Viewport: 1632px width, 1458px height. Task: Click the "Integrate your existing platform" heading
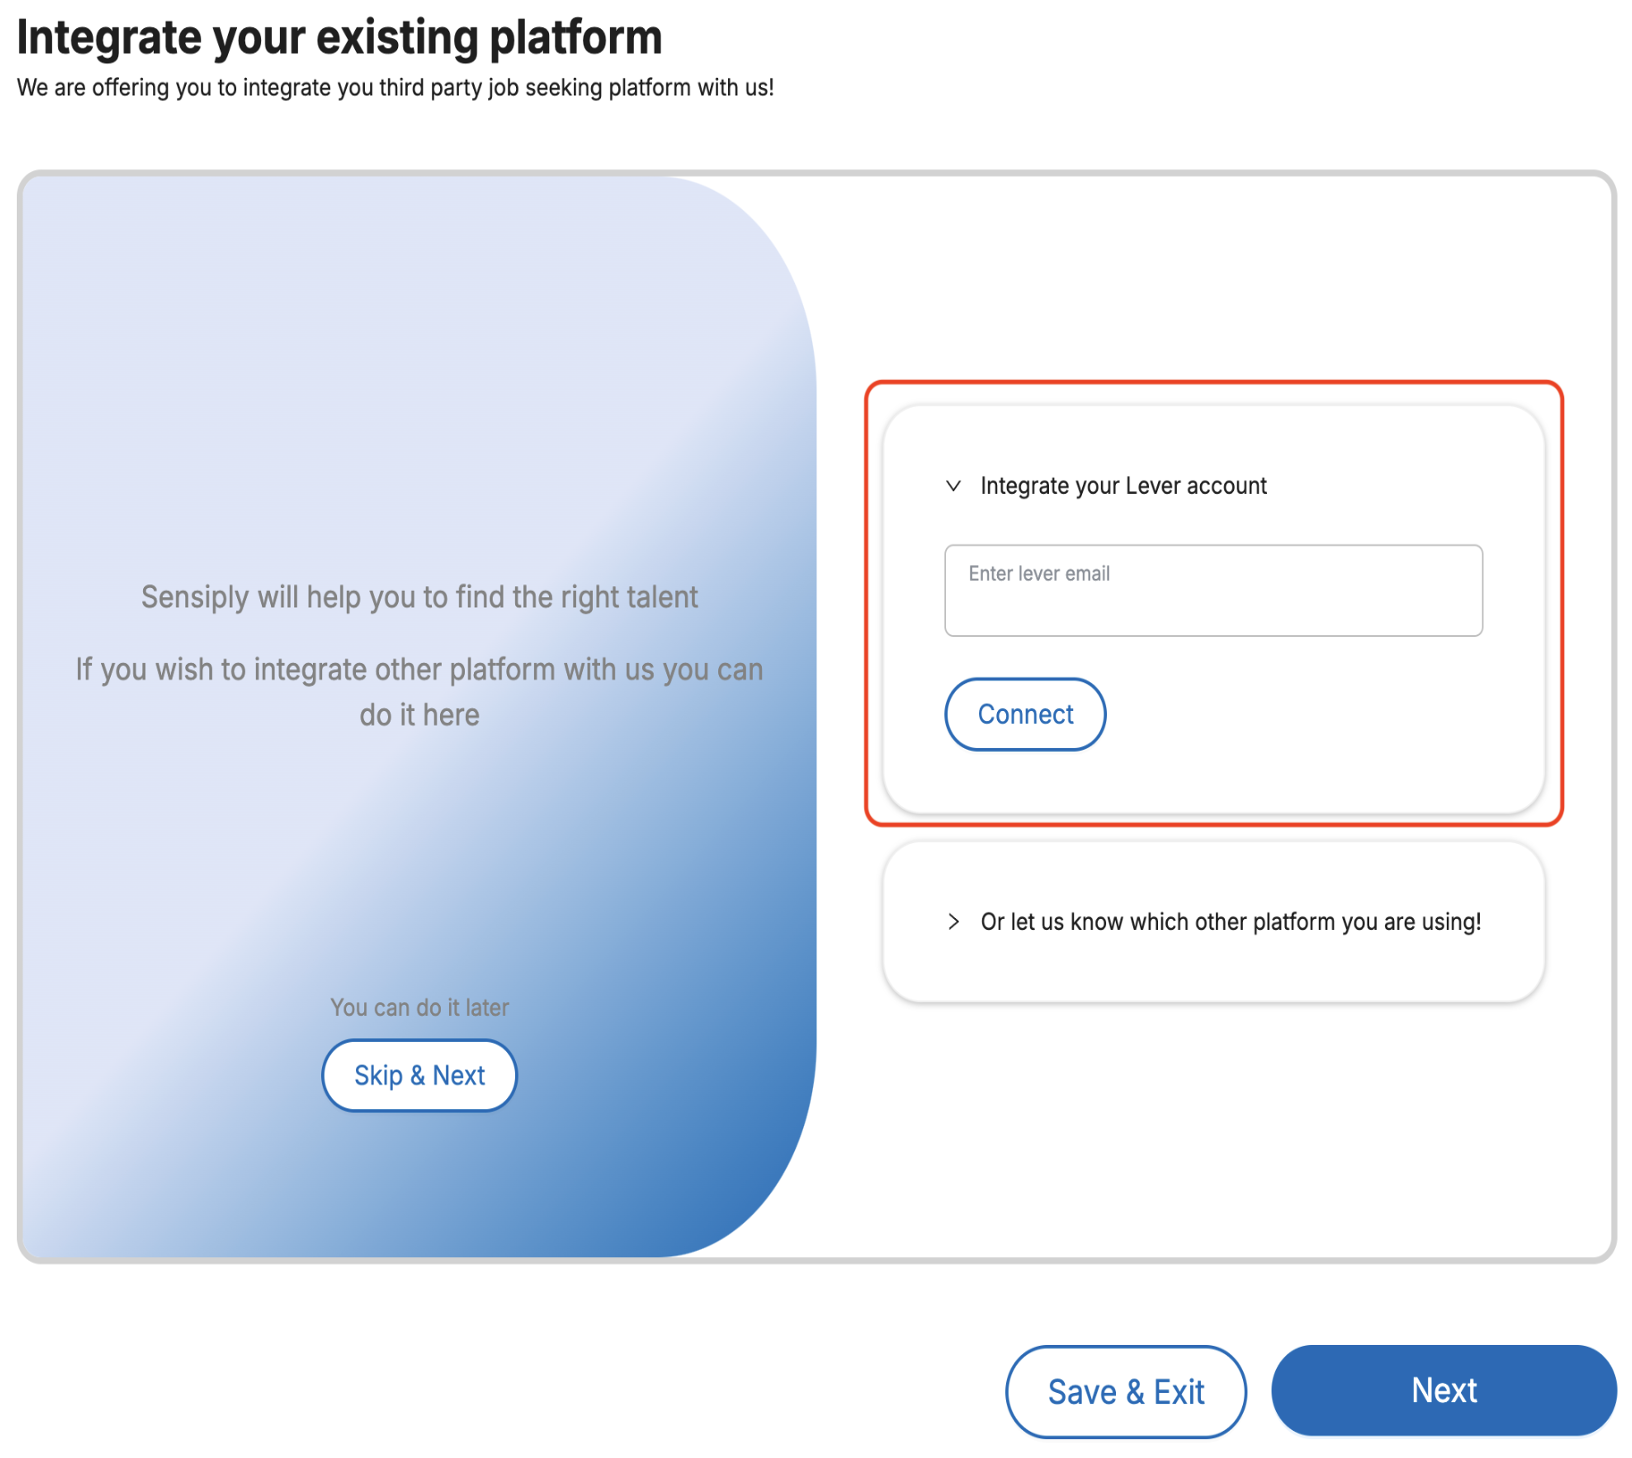pyautogui.click(x=339, y=38)
